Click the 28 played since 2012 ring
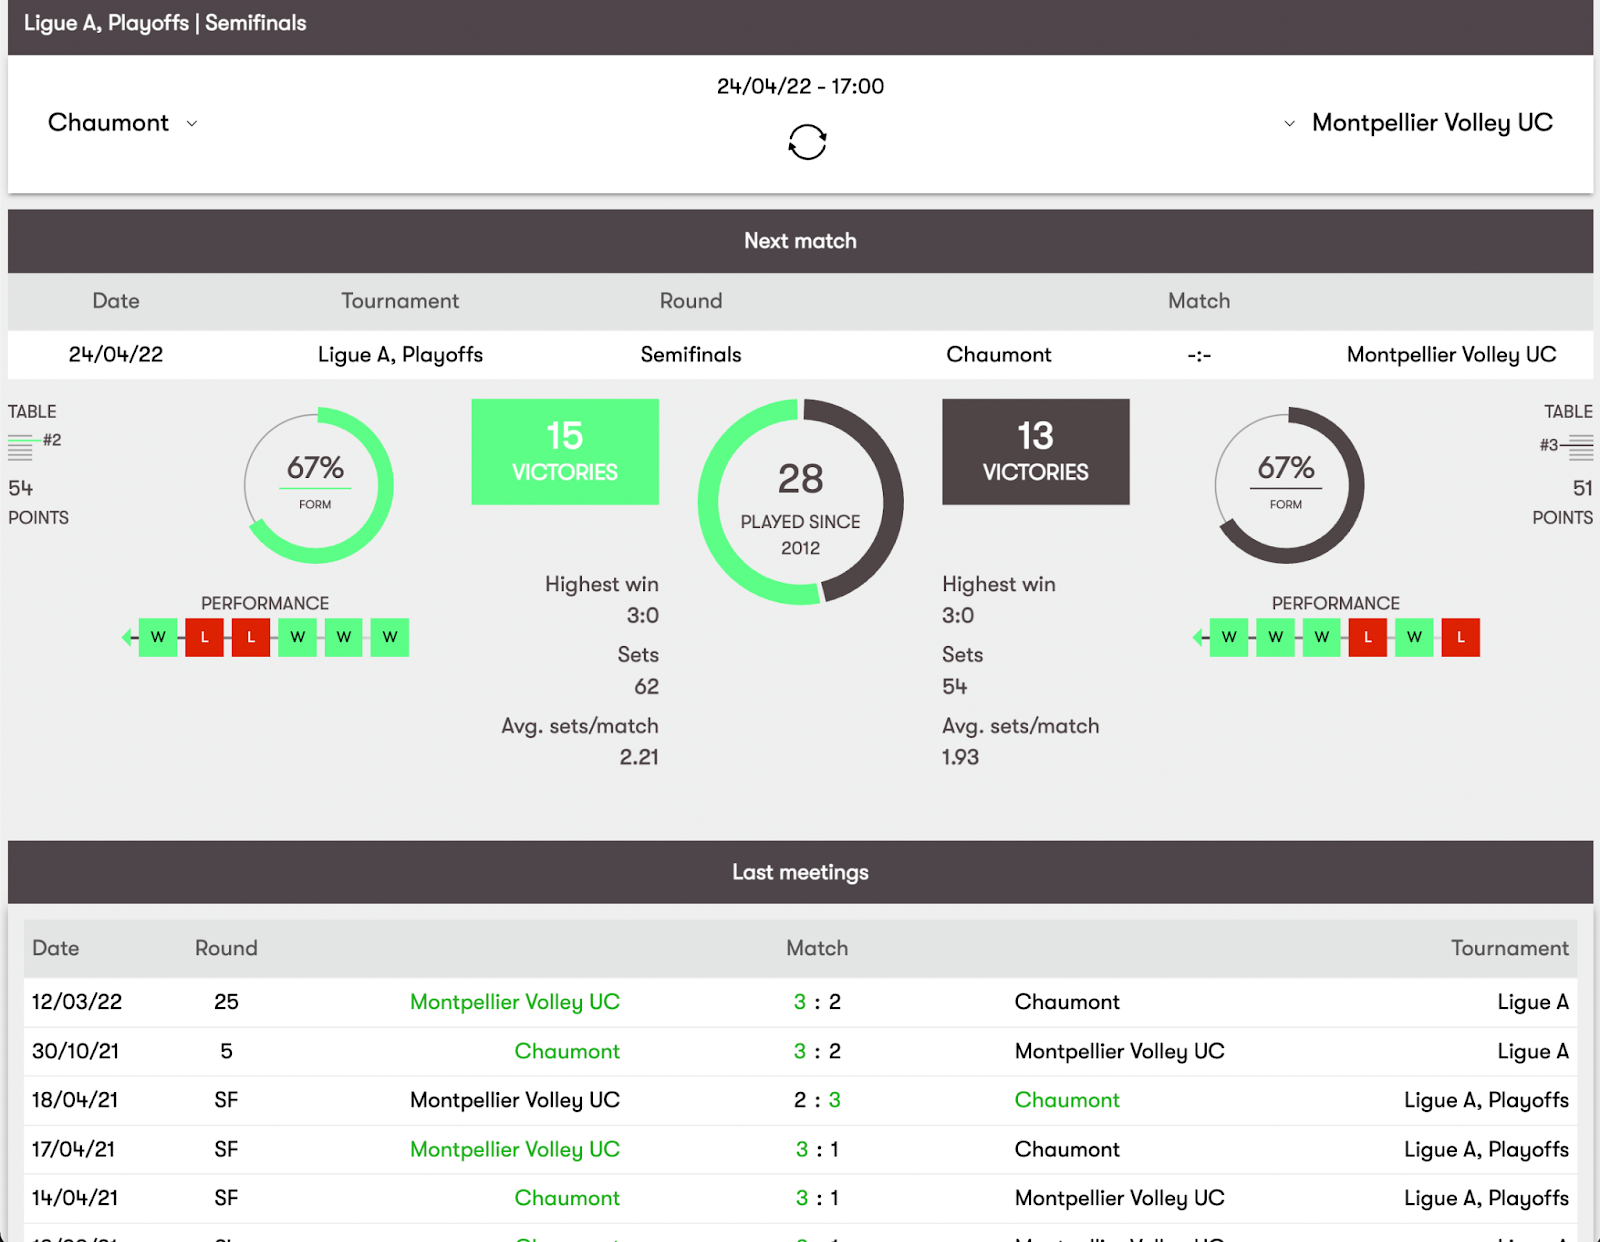Screen dimensions: 1600x1242 point(801,502)
